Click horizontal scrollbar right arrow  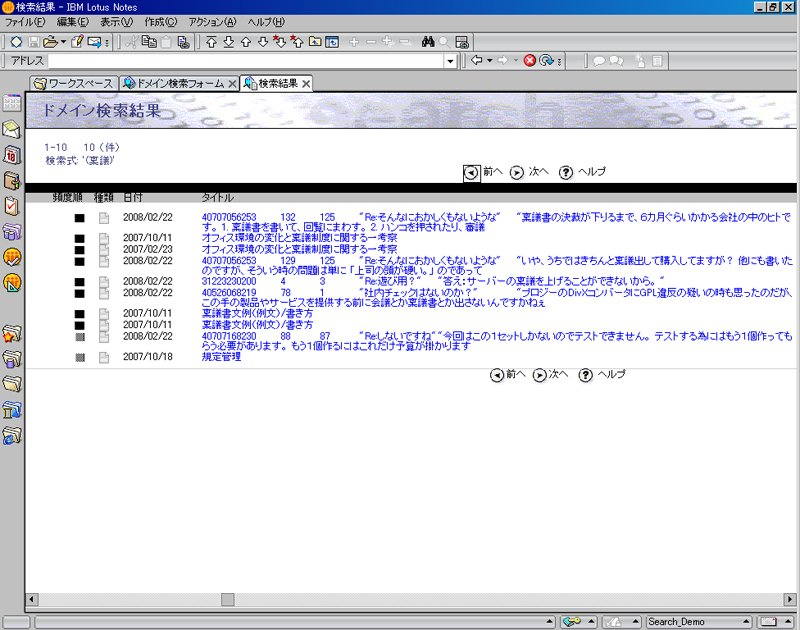789,599
